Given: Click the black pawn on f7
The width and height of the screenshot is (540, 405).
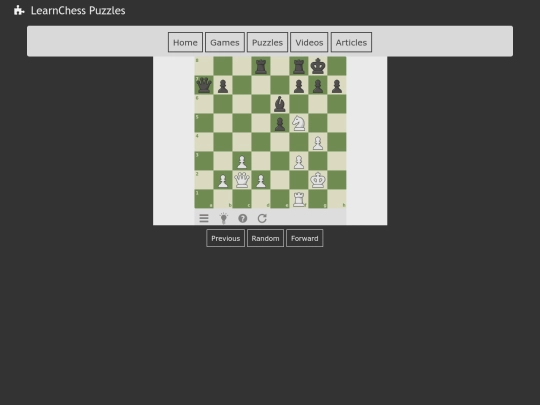Looking at the screenshot, I should point(299,85).
